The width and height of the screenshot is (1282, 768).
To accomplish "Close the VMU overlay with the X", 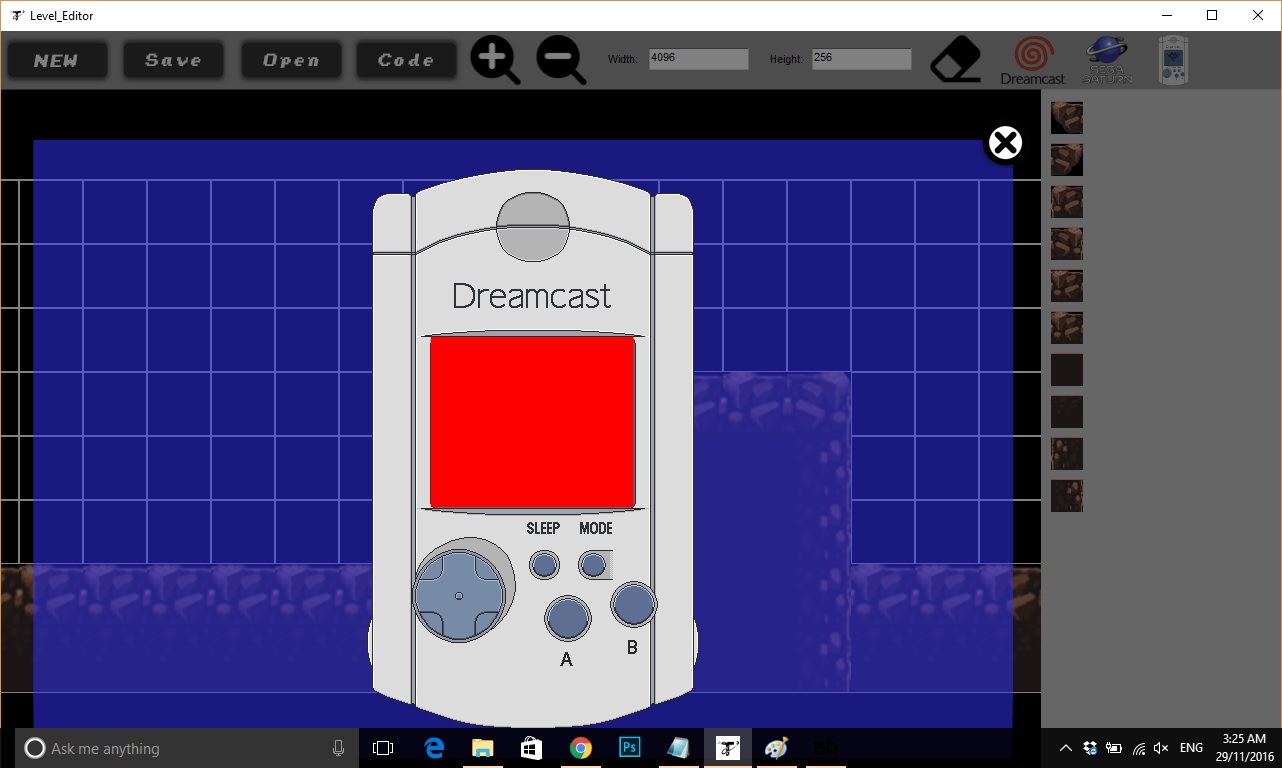I will point(1005,144).
